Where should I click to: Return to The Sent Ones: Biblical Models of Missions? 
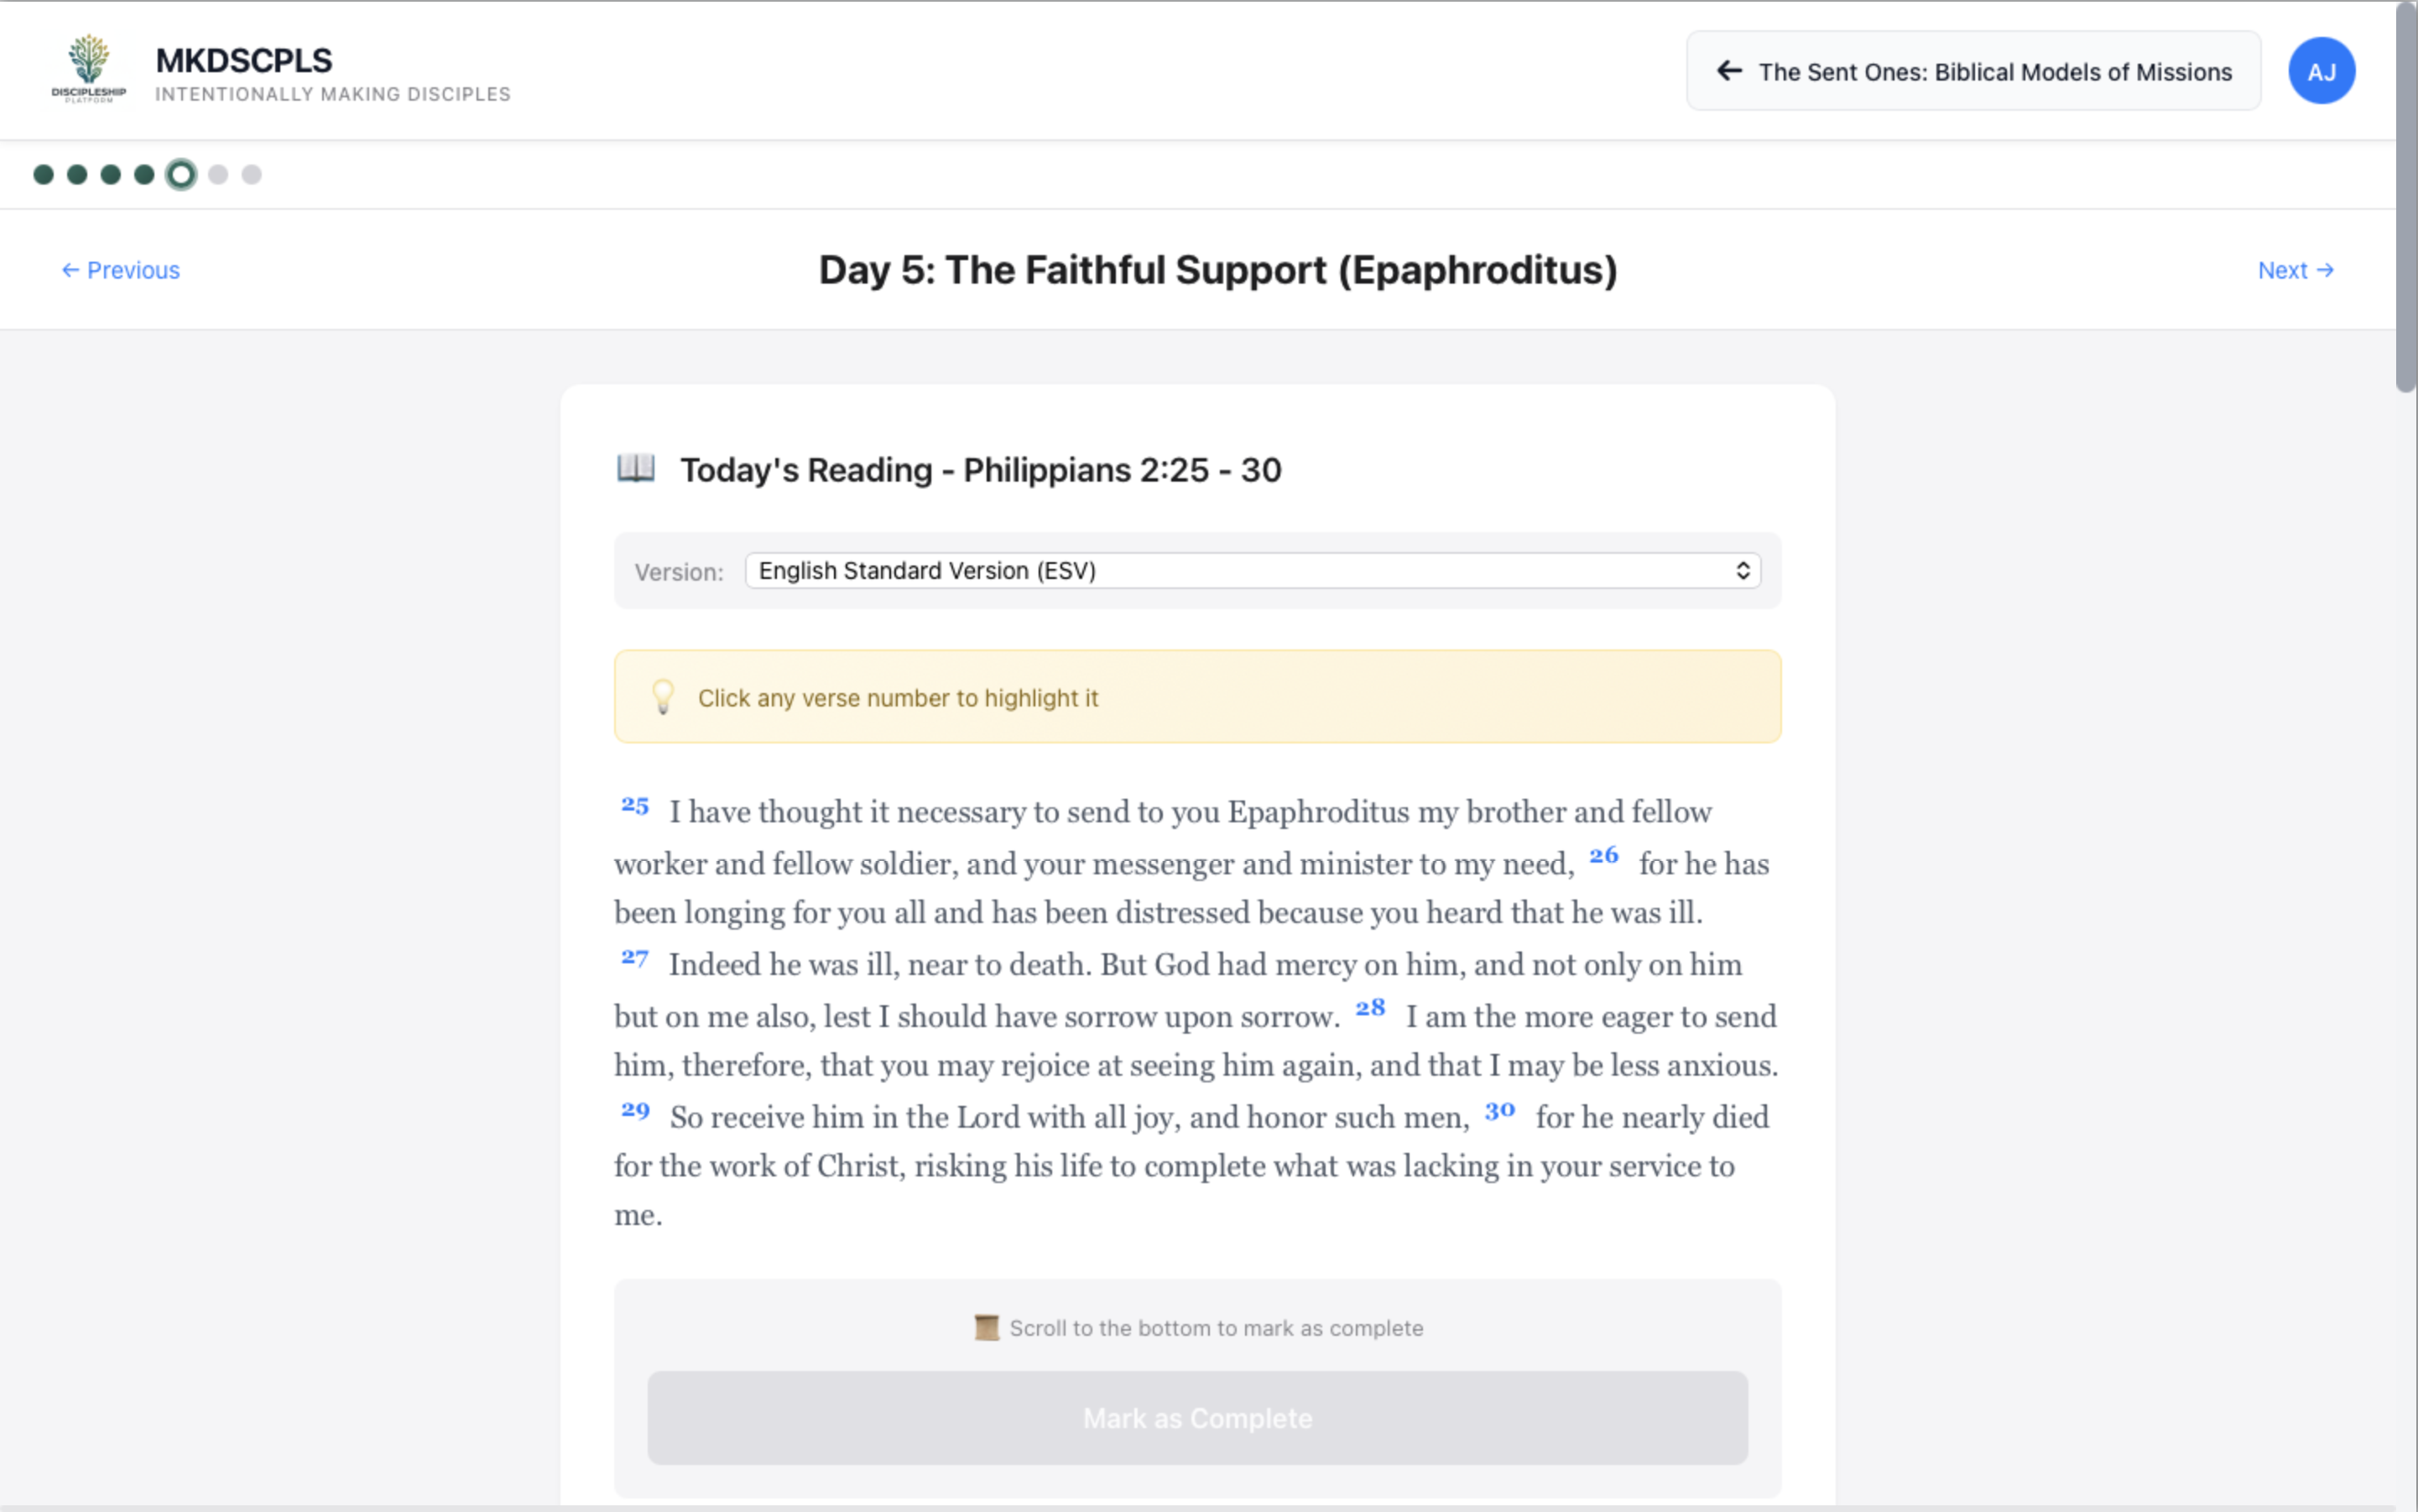[x=1971, y=70]
